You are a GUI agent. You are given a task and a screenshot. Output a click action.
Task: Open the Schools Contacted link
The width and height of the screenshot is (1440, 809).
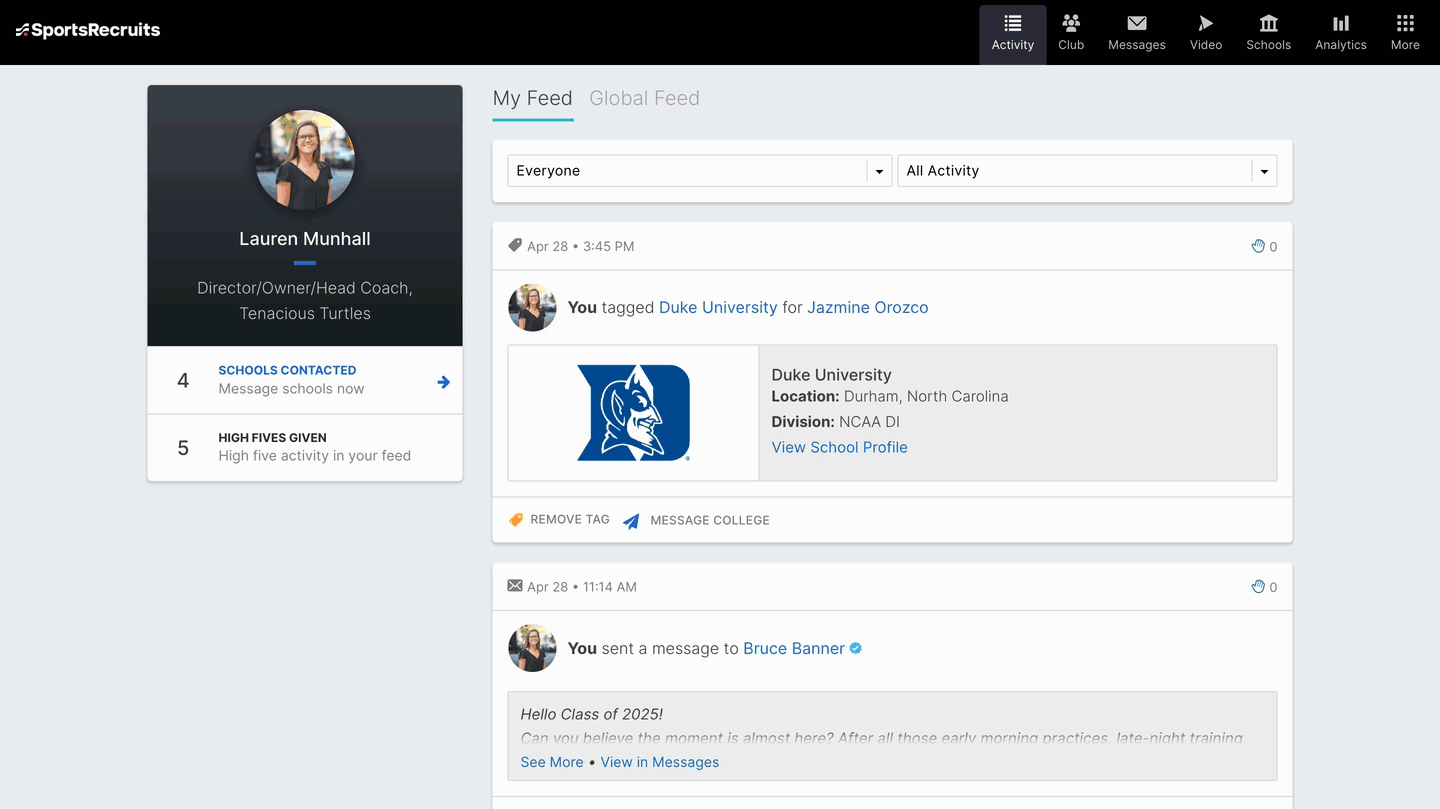pos(287,370)
